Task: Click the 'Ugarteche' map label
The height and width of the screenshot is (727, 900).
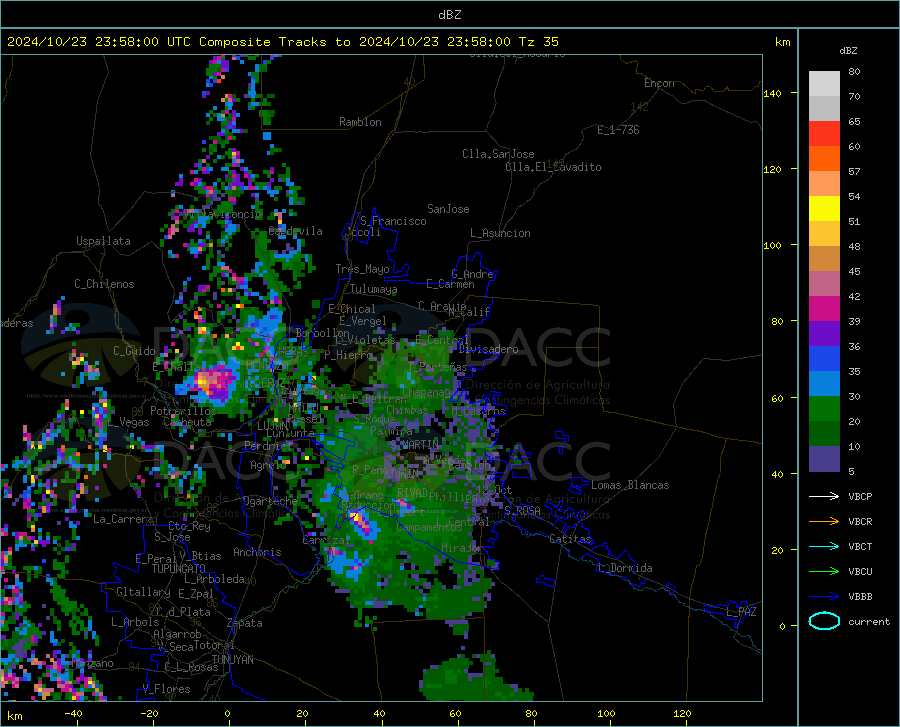Action: [x=270, y=500]
